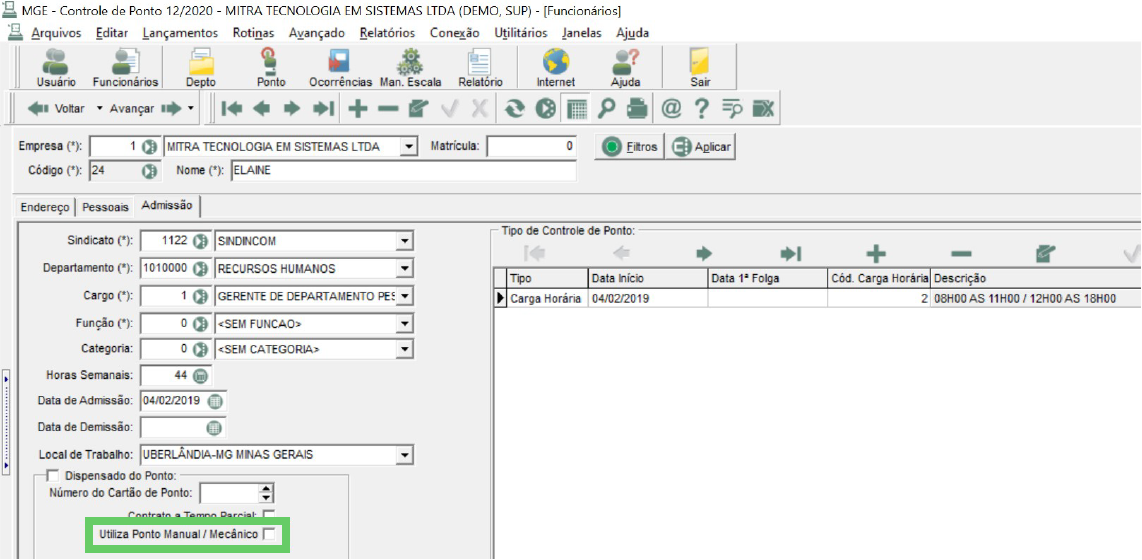This screenshot has height=560, width=1142.
Task: Click the Internet globe icon
Action: (x=556, y=67)
